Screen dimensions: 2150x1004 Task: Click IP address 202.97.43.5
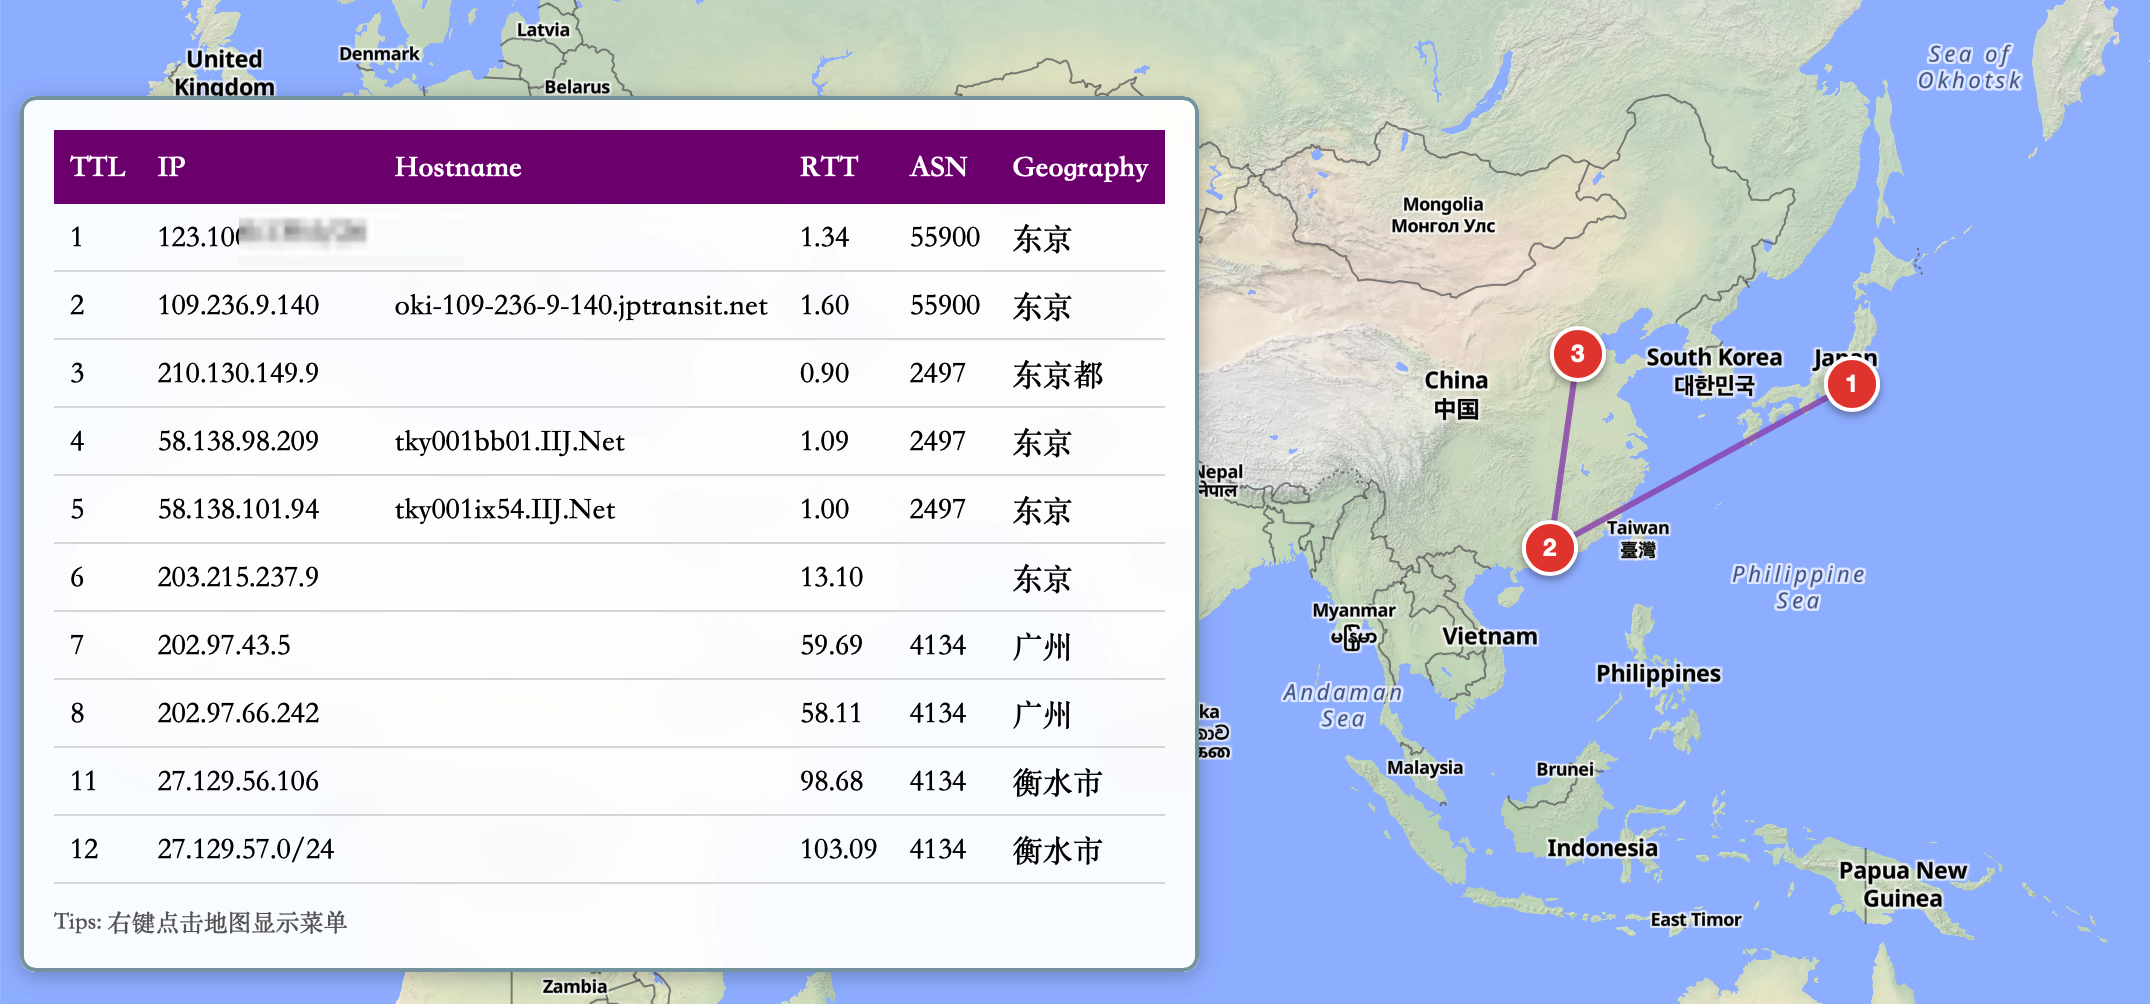point(224,645)
